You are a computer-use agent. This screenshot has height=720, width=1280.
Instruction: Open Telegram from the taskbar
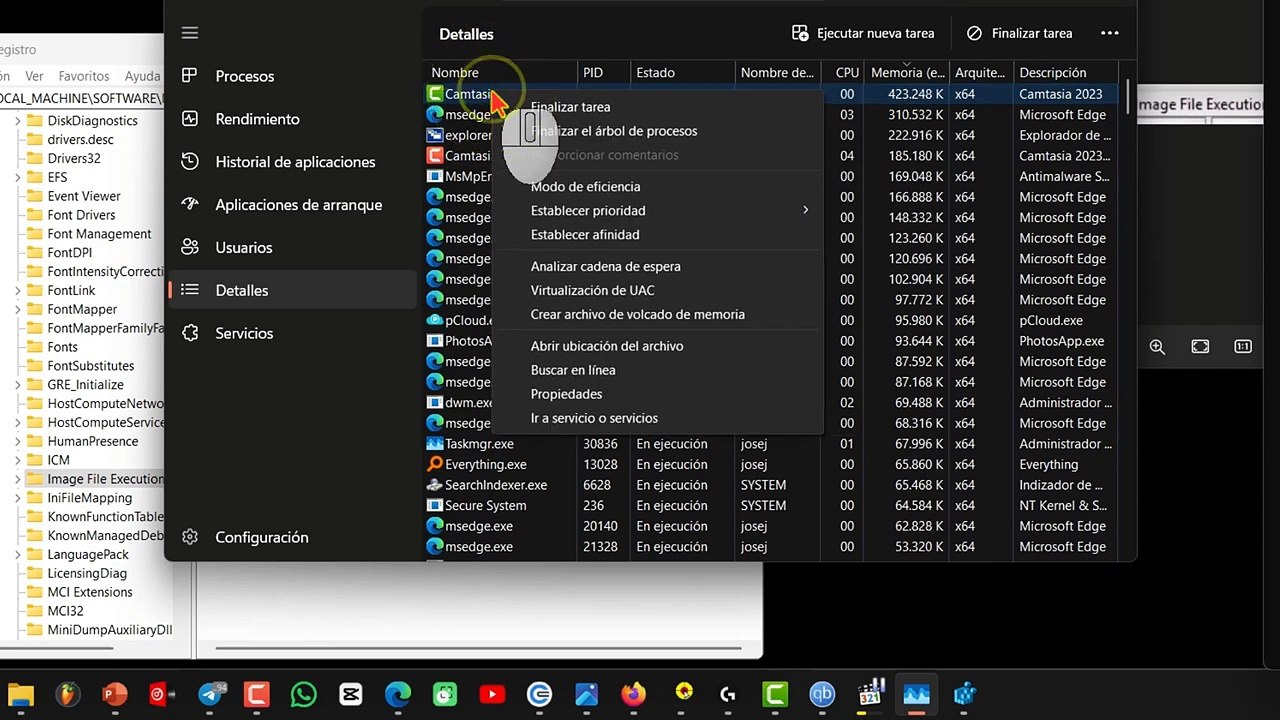tap(211, 694)
